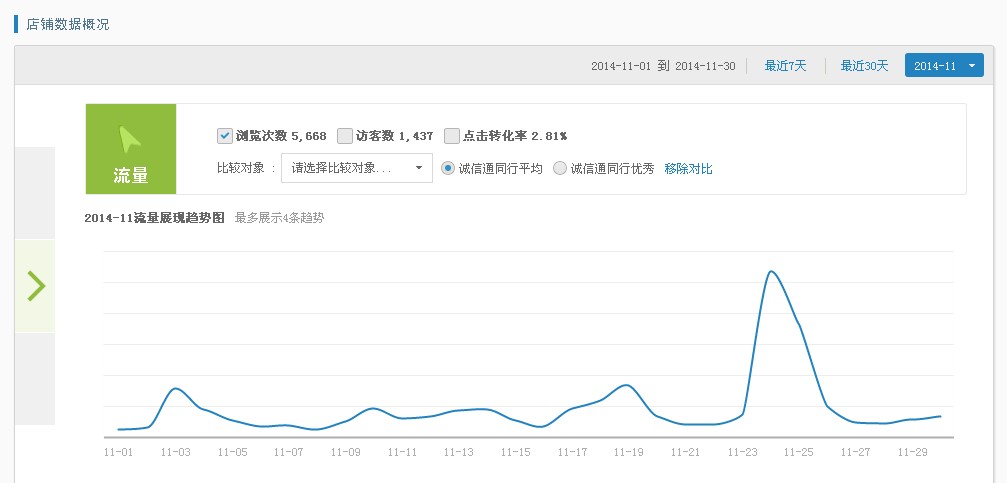Switch to 最近30天 date range
Image resolution: width=1007 pixels, height=483 pixels.
(864, 66)
